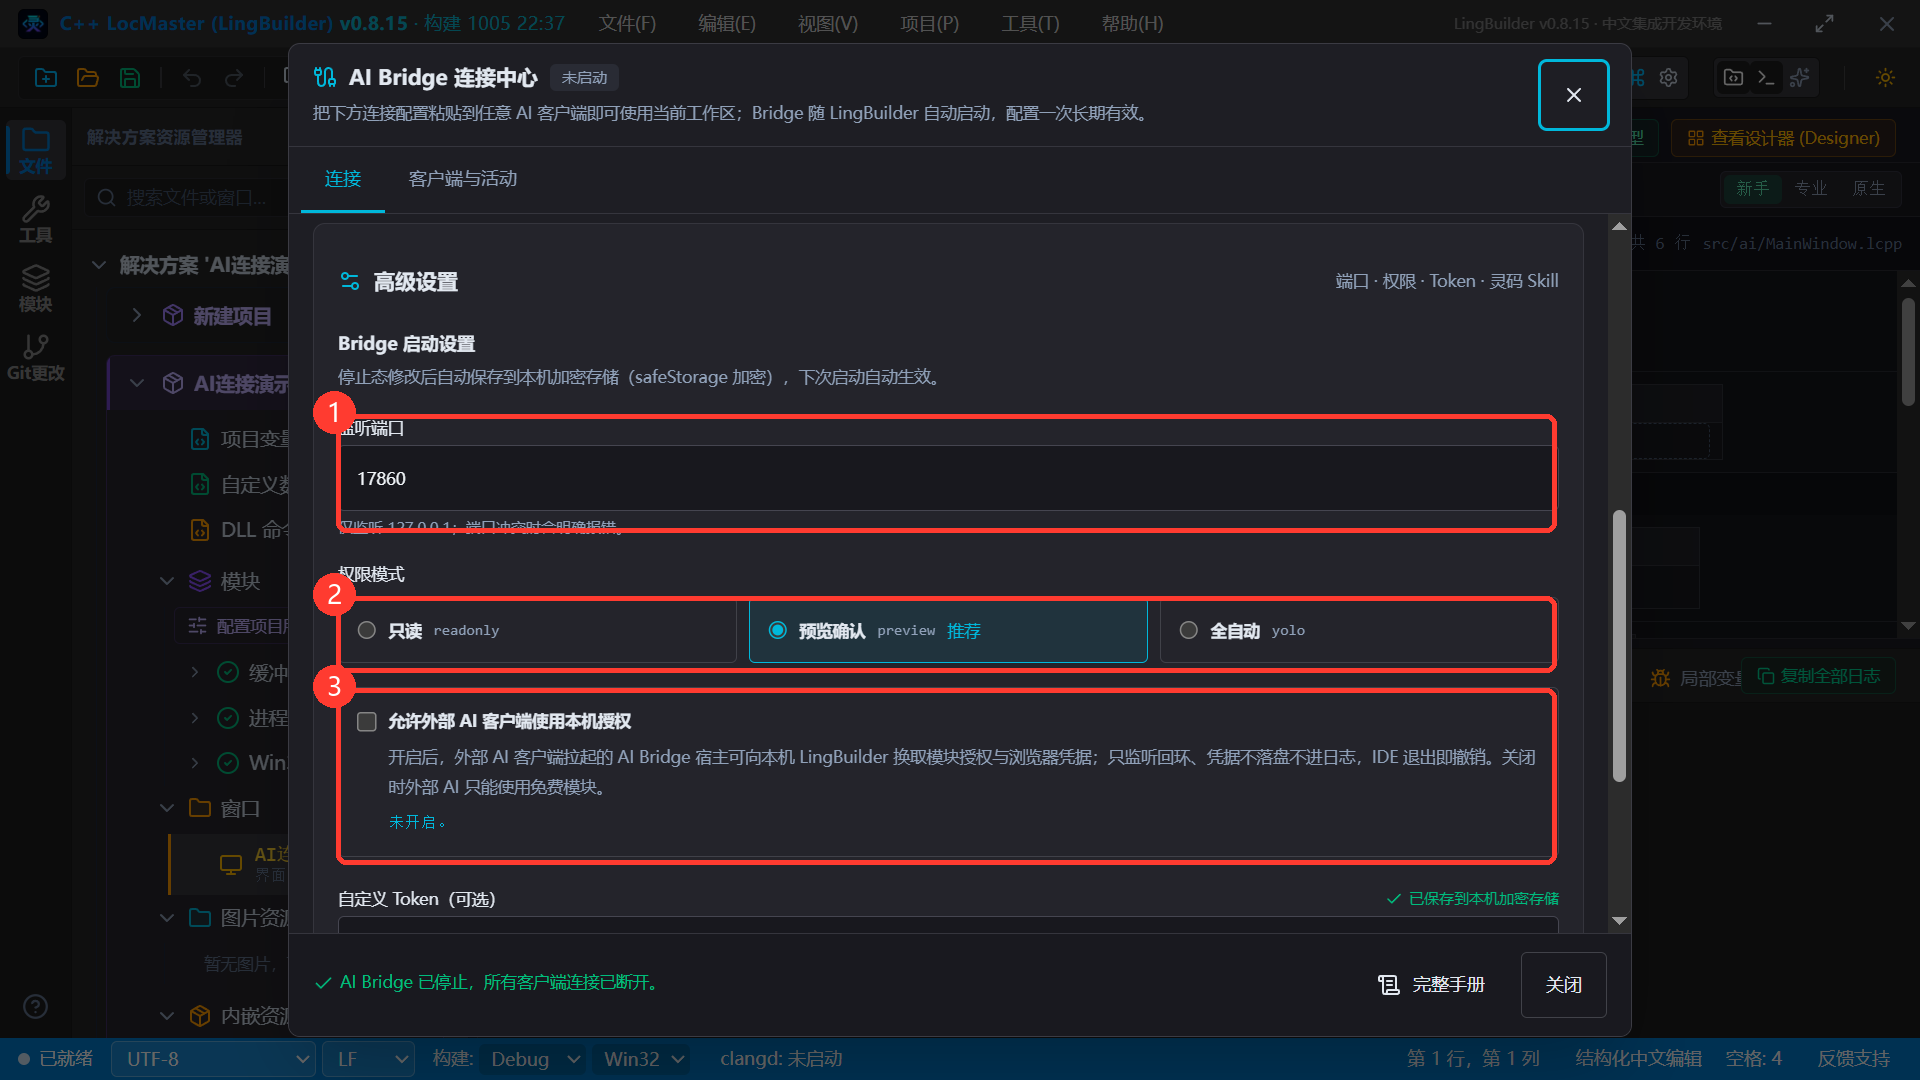Viewport: 1920px width, 1080px height.
Task: Open the 模块 sidebar panel
Action: coord(36,288)
